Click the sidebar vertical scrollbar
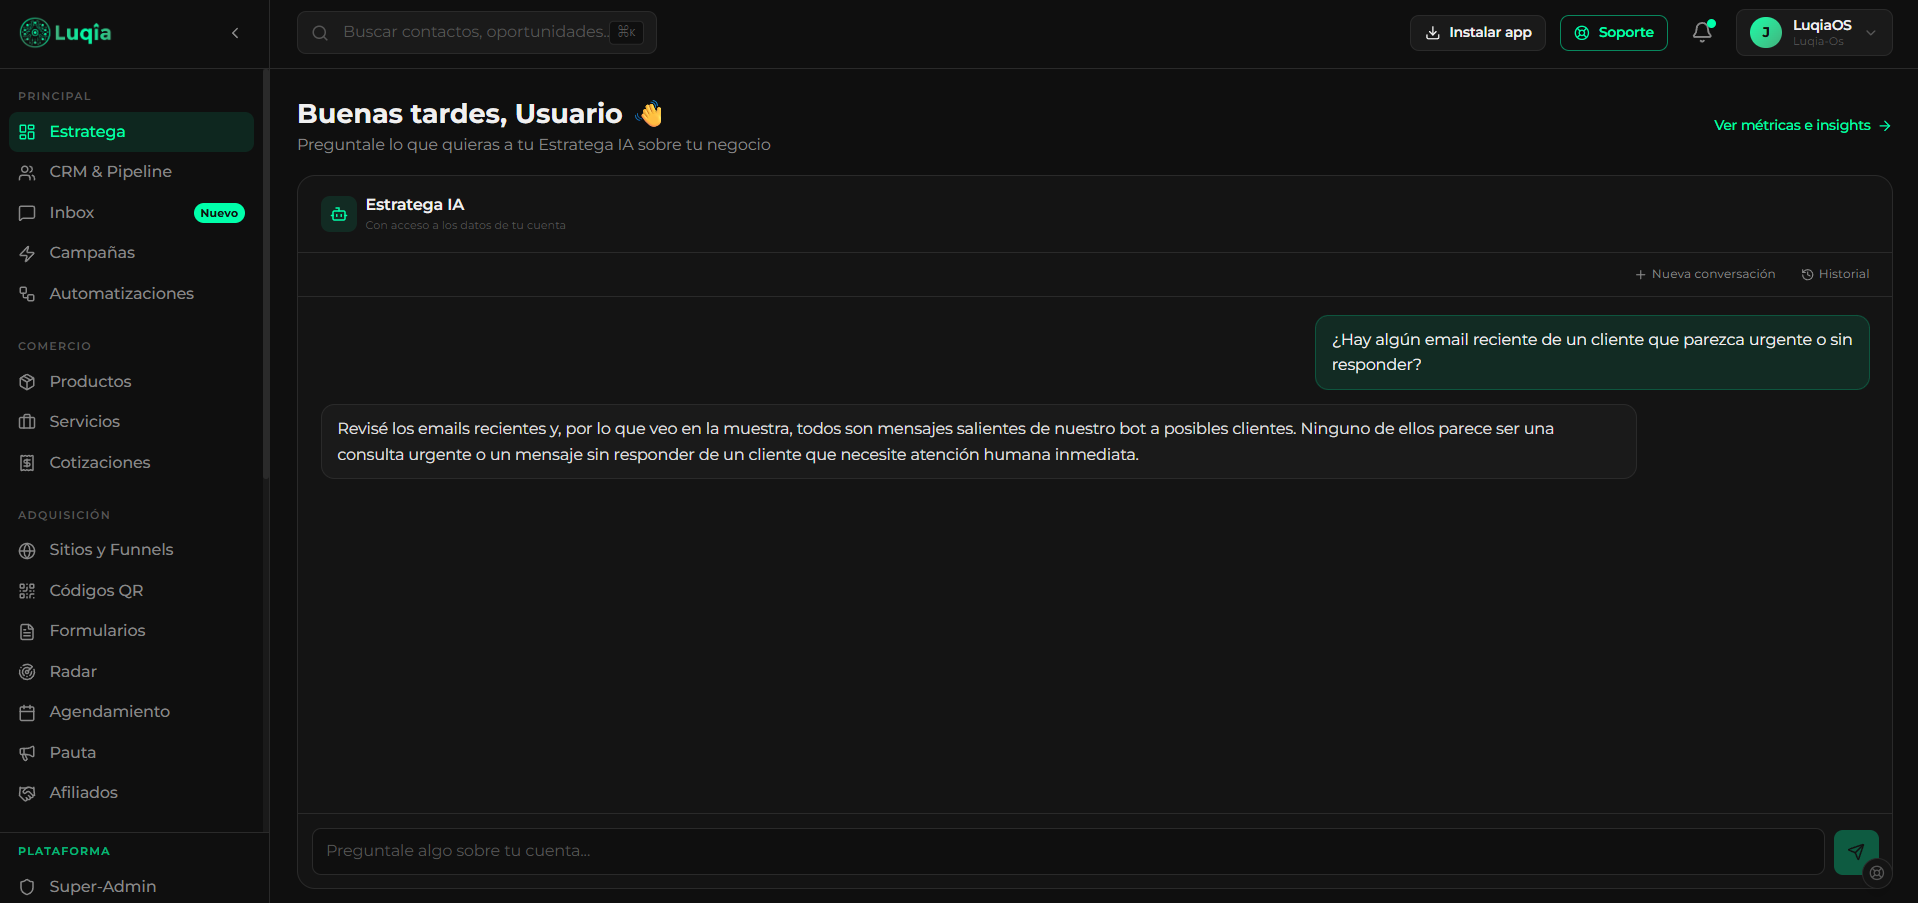The image size is (1918, 903). point(266,275)
